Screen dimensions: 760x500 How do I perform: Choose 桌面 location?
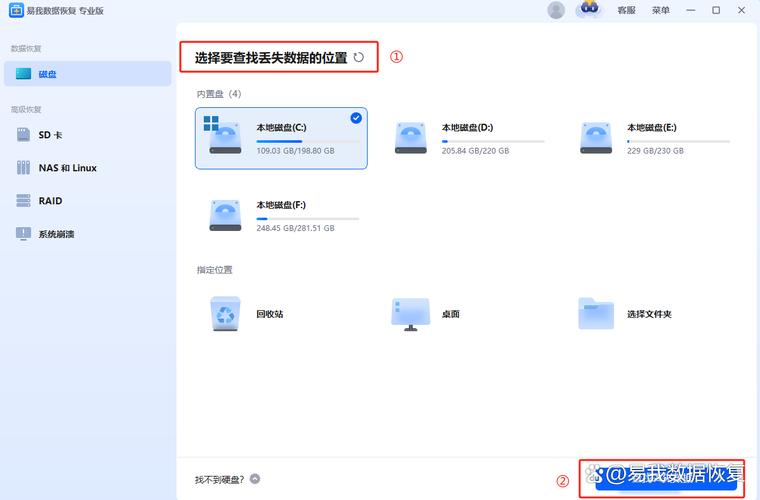point(467,314)
